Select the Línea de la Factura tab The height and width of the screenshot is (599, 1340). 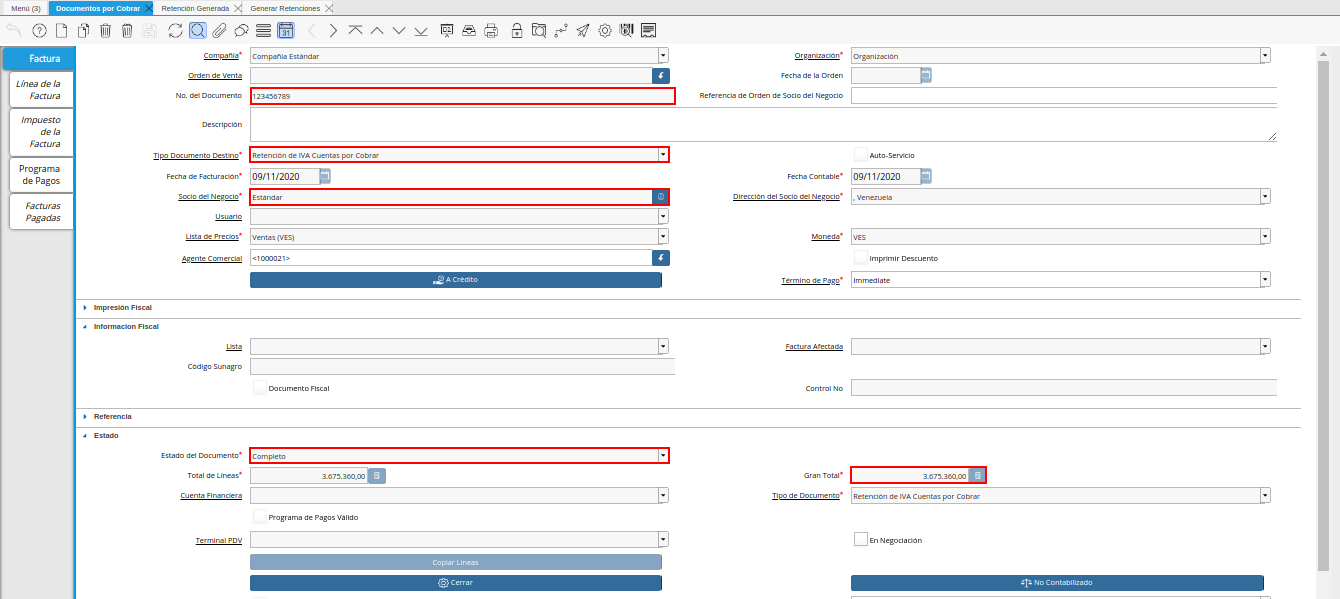click(39, 90)
